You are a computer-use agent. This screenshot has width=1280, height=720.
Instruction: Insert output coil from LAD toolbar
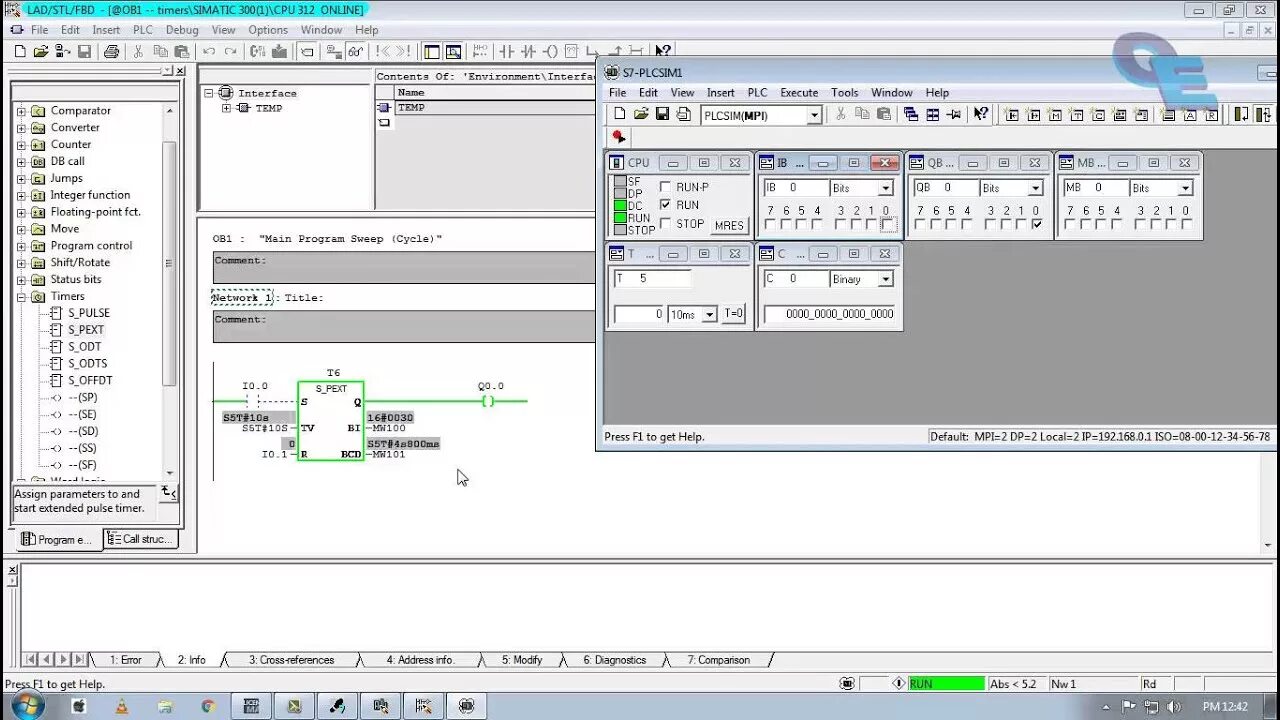[551, 51]
